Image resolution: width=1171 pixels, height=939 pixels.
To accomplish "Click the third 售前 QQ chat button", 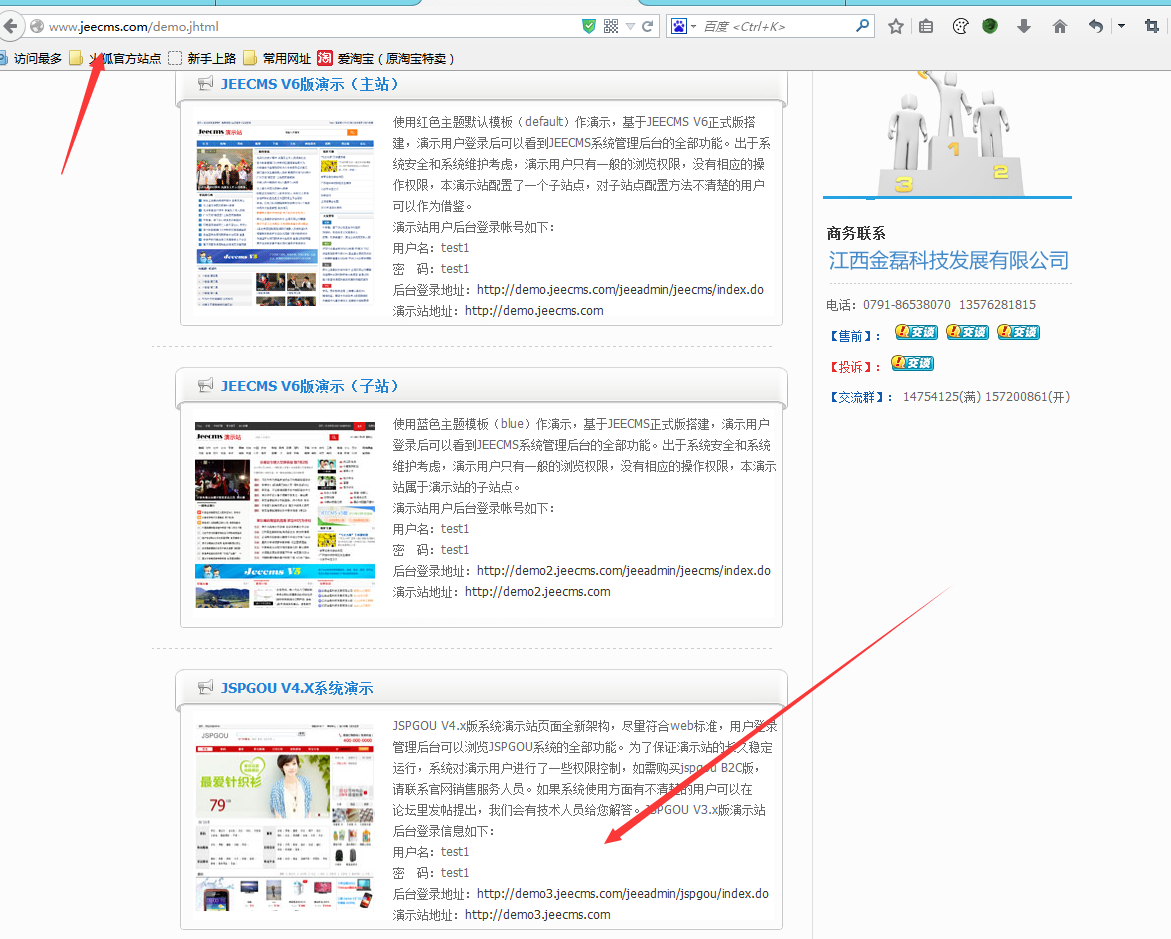I will click(x=1019, y=332).
